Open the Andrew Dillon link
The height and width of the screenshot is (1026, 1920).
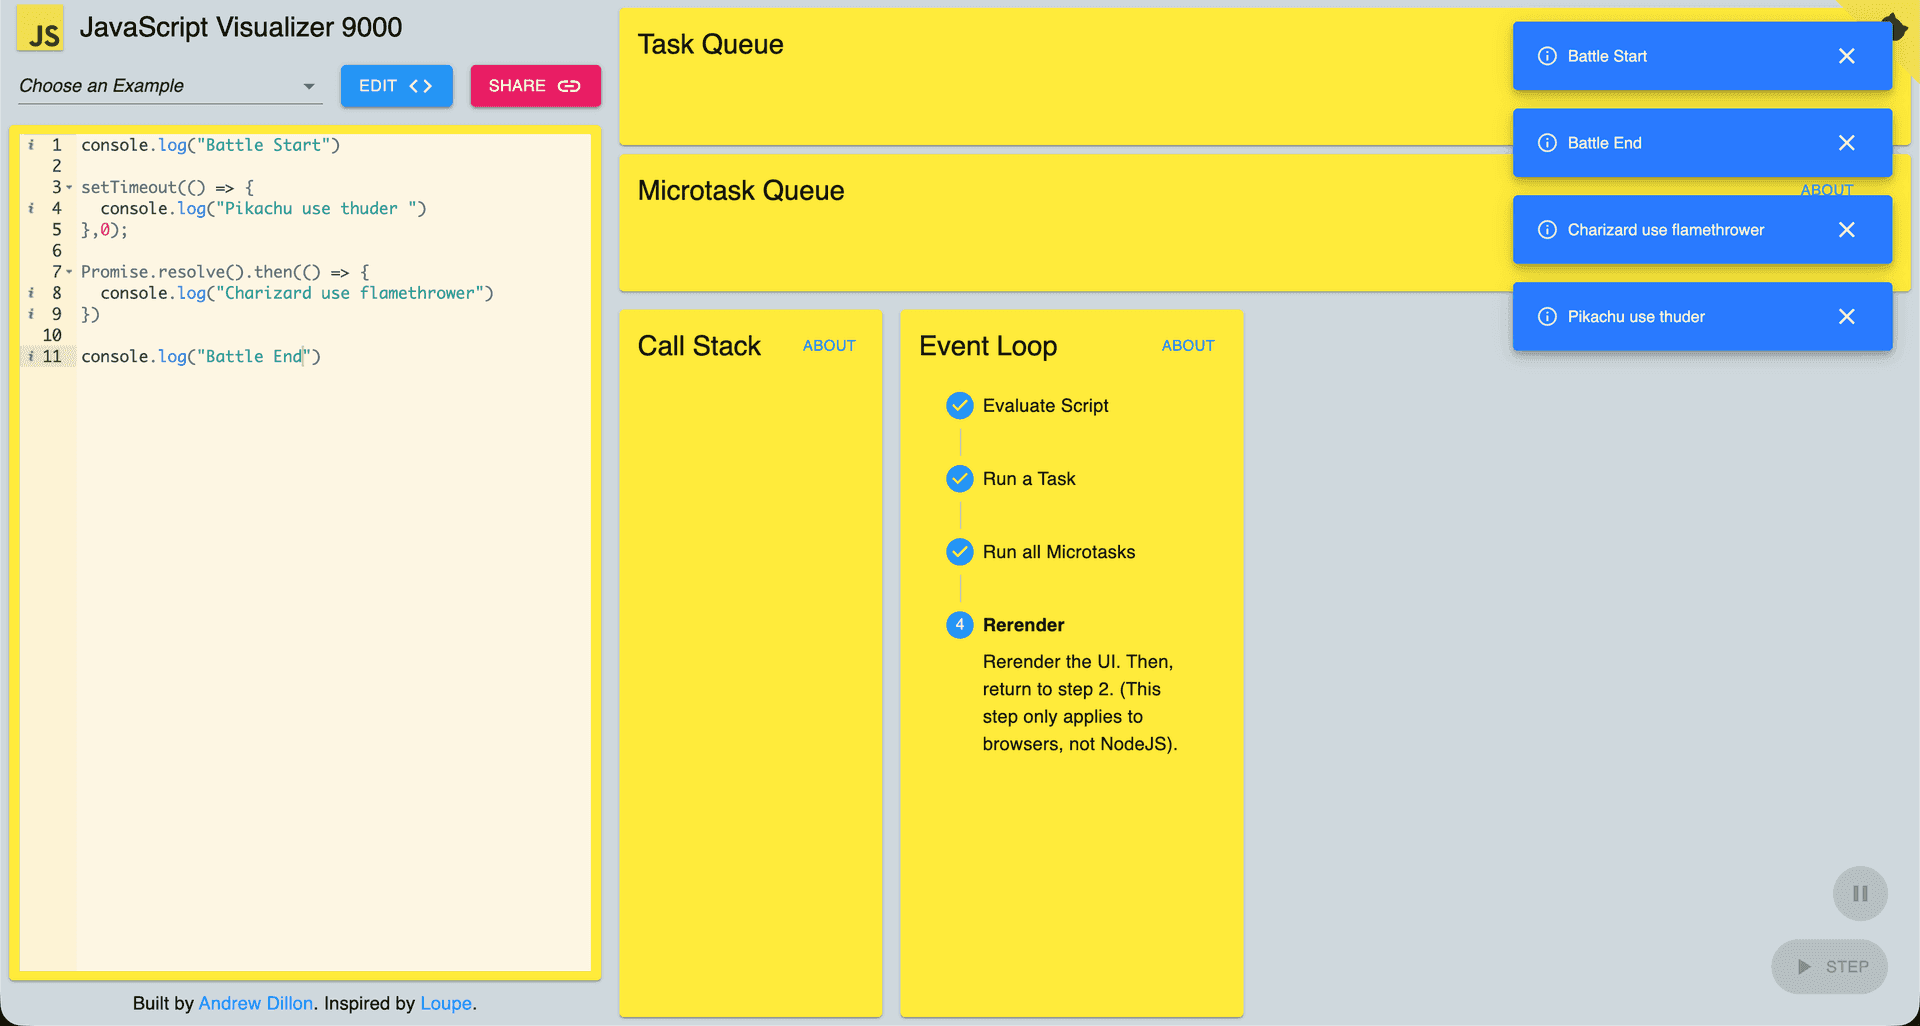[256, 1003]
